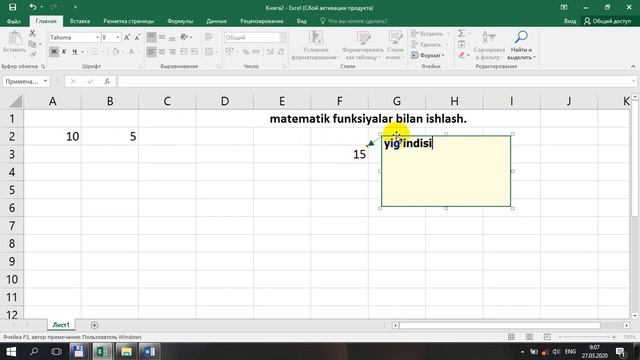Viewport: 640px width, 360px height.
Task: Click the merge and center icon
Action: (x=209, y=52)
